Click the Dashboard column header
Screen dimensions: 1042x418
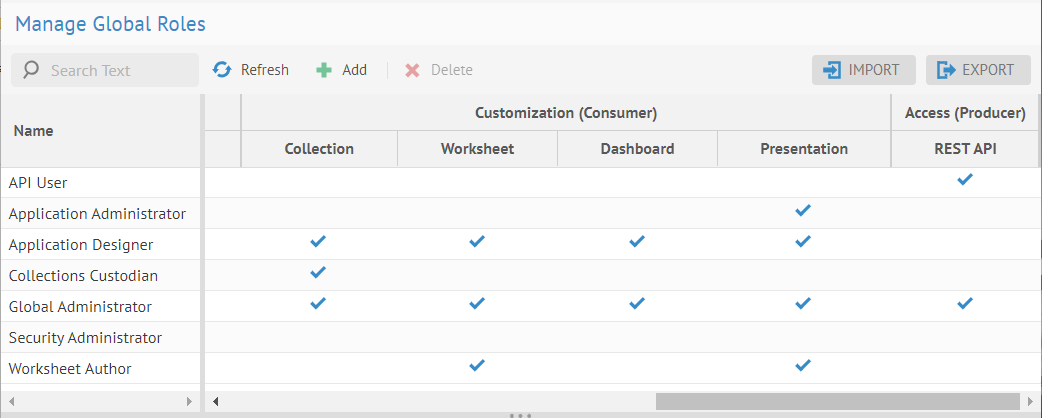point(637,149)
